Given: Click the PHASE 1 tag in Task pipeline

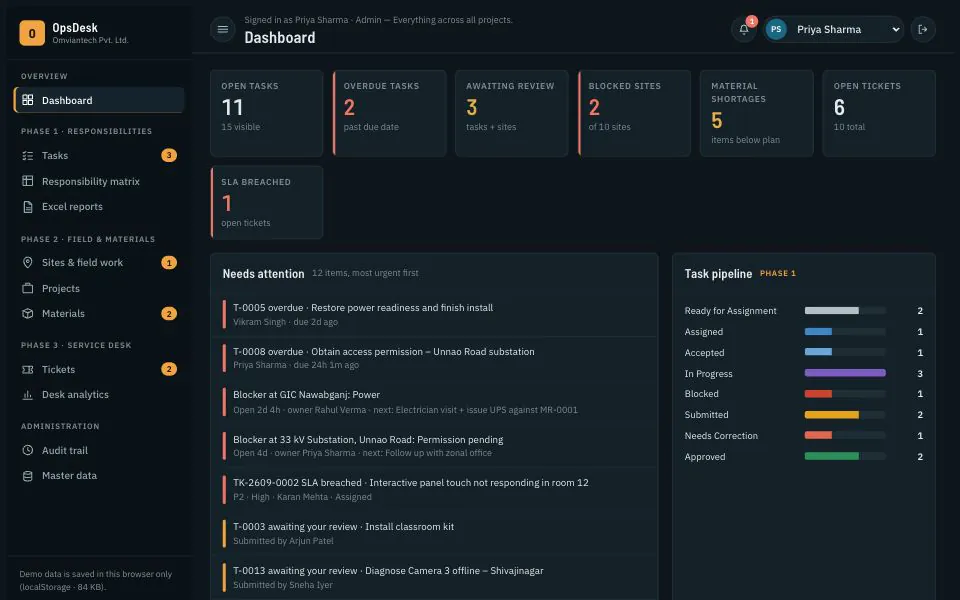Looking at the screenshot, I should 778,274.
